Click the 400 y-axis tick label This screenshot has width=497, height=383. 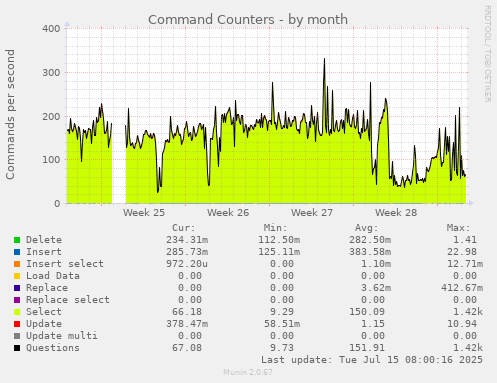pos(51,29)
